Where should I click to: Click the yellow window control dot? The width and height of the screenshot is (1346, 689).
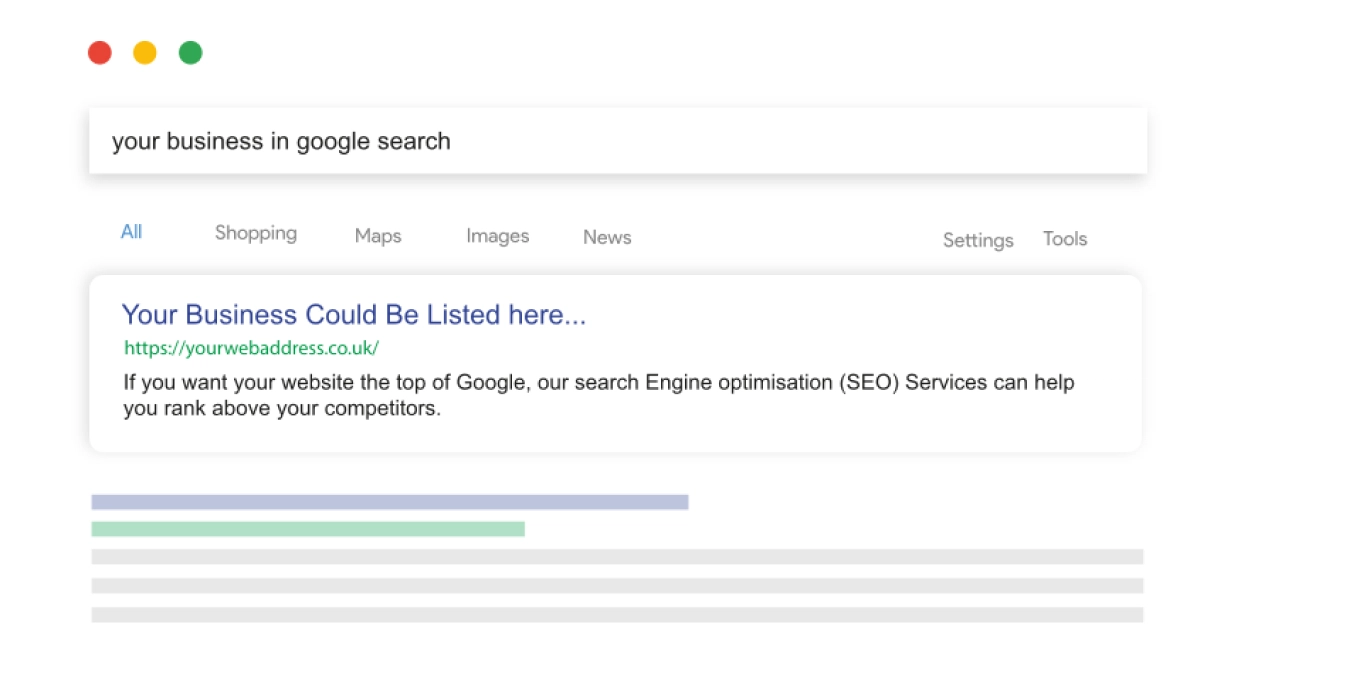144,52
